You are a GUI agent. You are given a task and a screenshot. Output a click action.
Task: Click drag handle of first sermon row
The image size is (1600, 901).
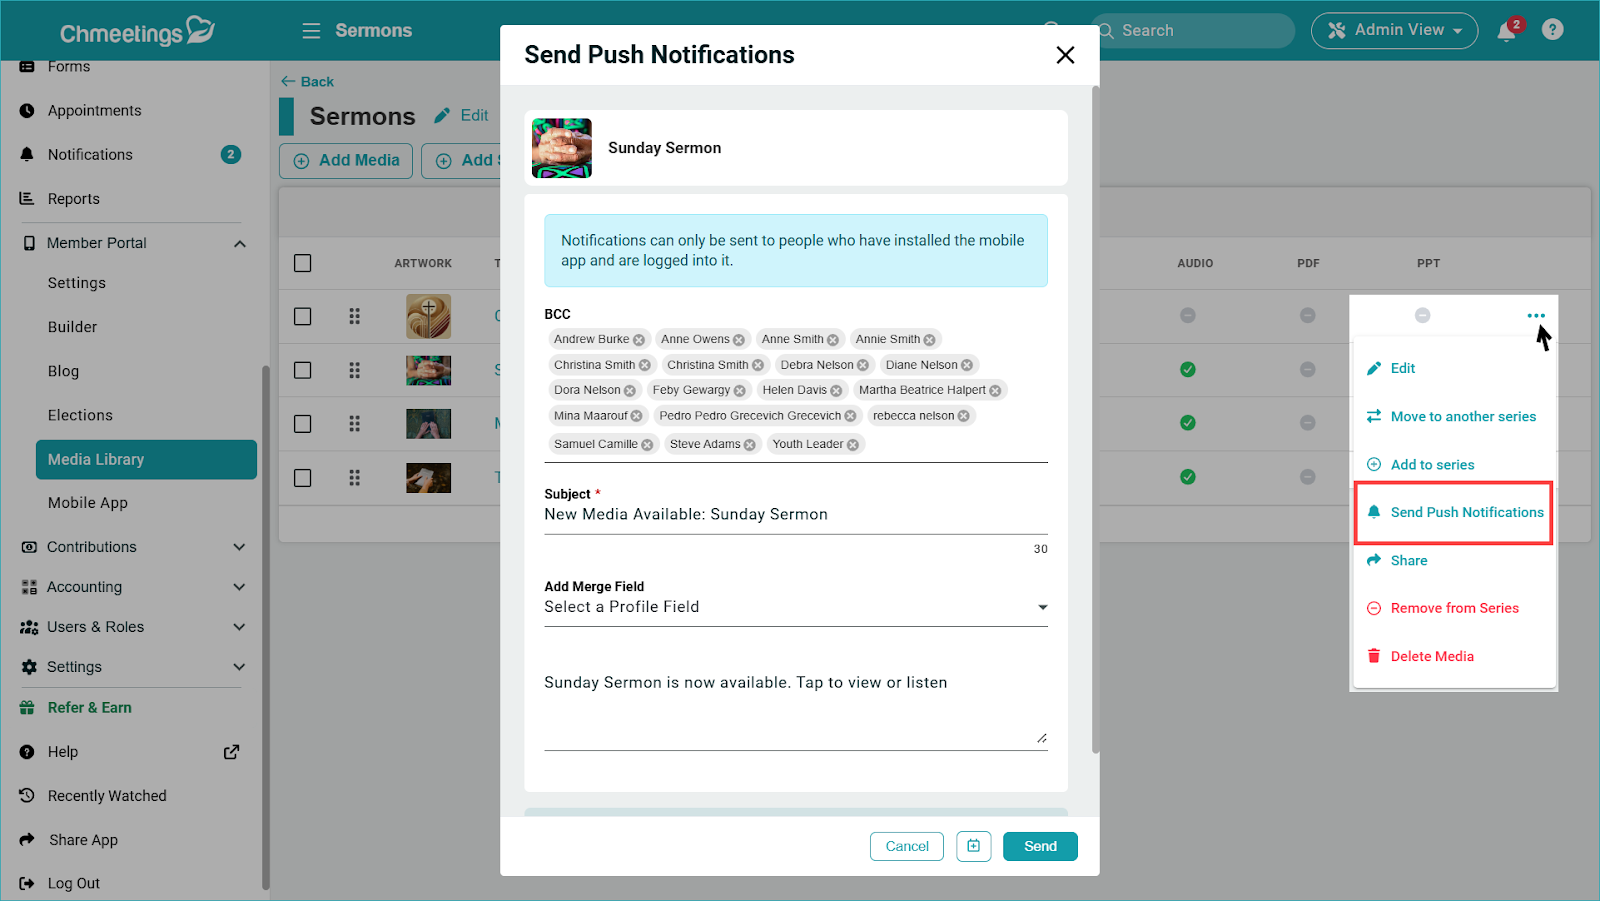coord(354,316)
